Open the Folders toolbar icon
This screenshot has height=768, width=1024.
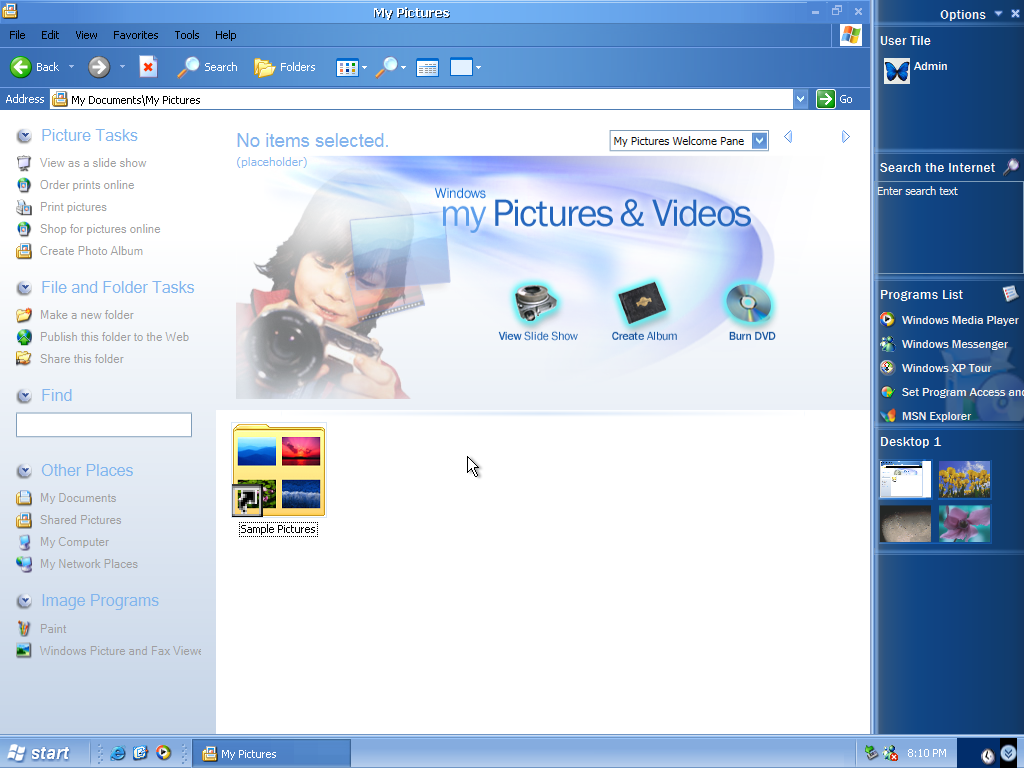point(284,66)
